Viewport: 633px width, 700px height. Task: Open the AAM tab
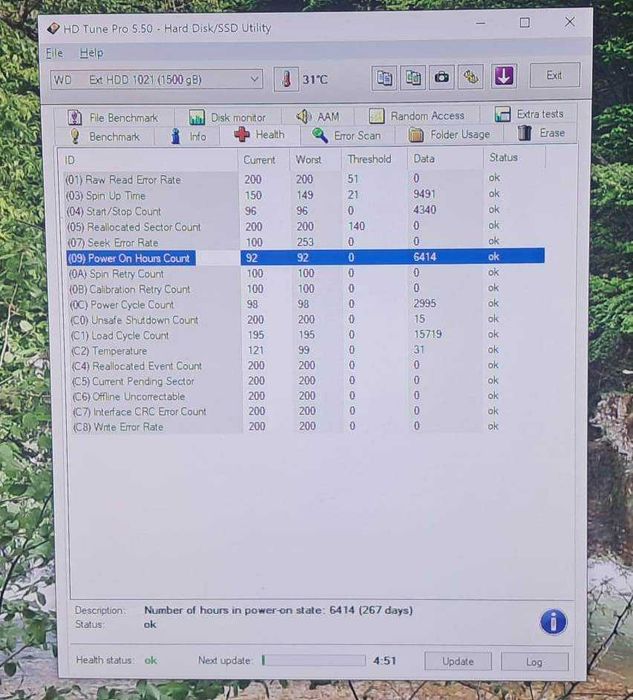(318, 117)
